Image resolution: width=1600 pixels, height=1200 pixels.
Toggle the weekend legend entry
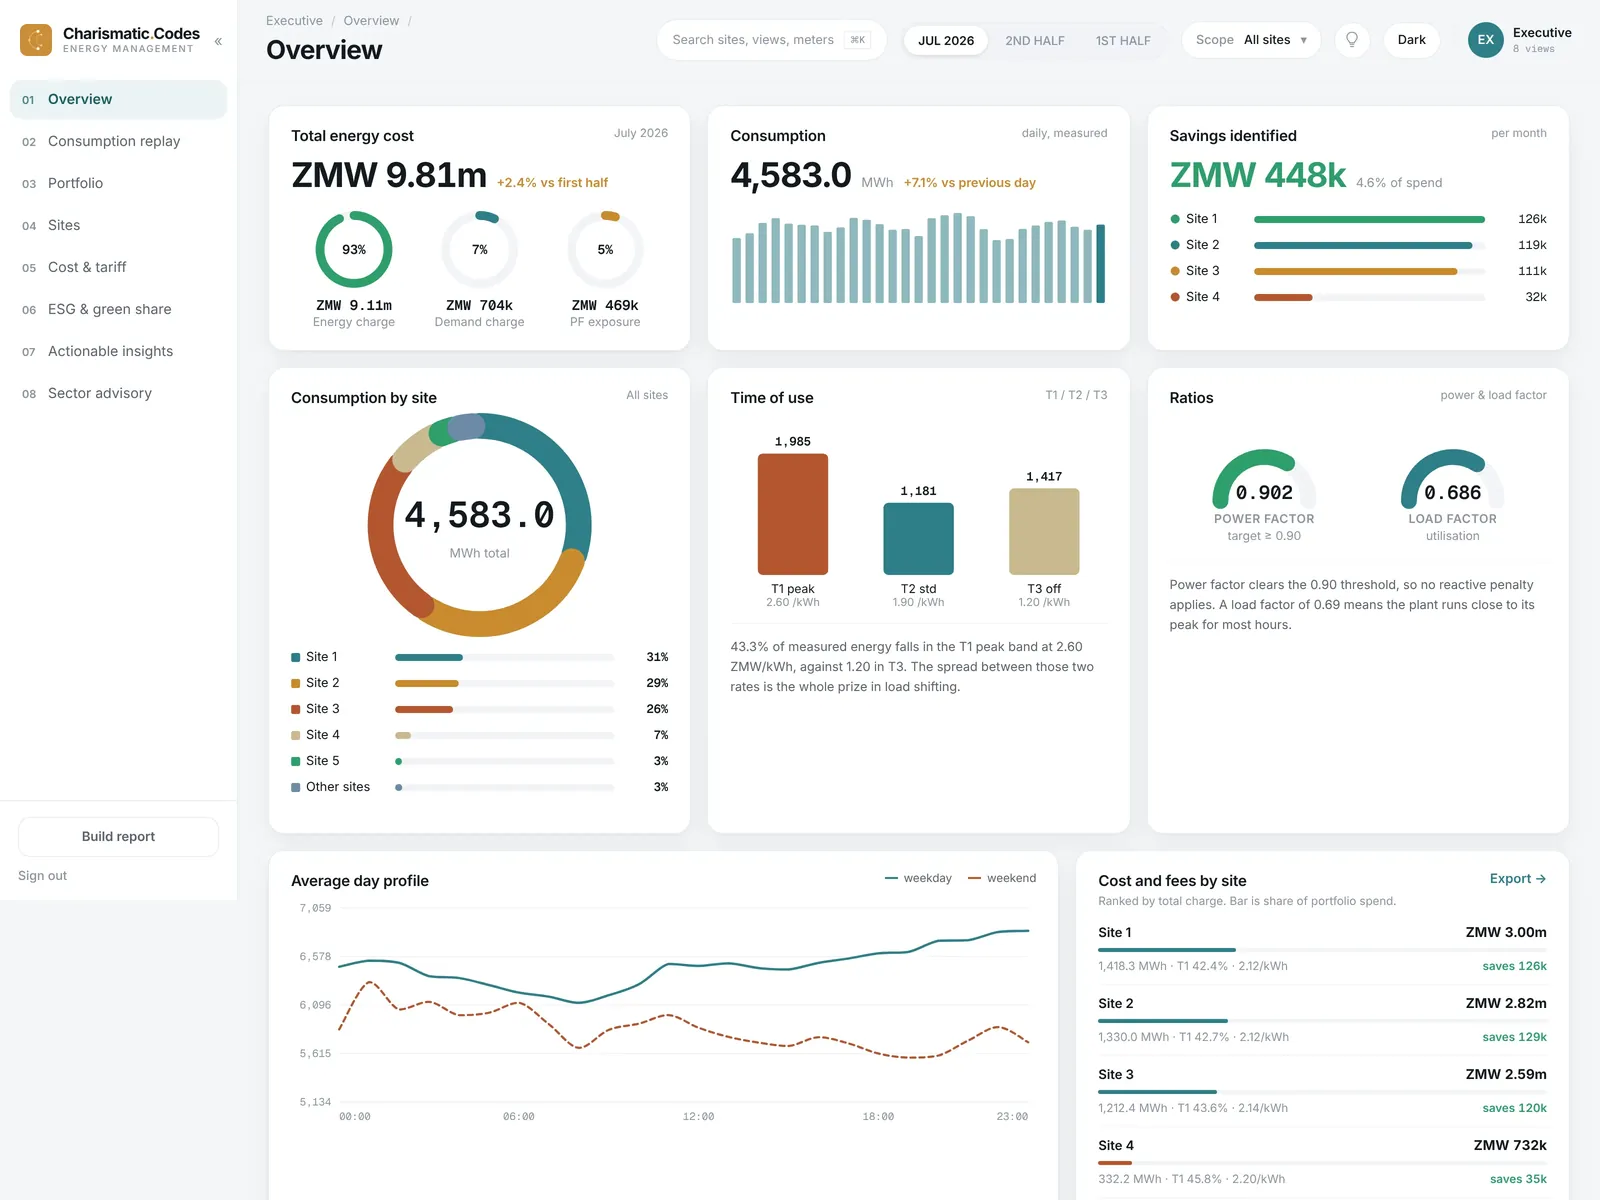(1002, 878)
